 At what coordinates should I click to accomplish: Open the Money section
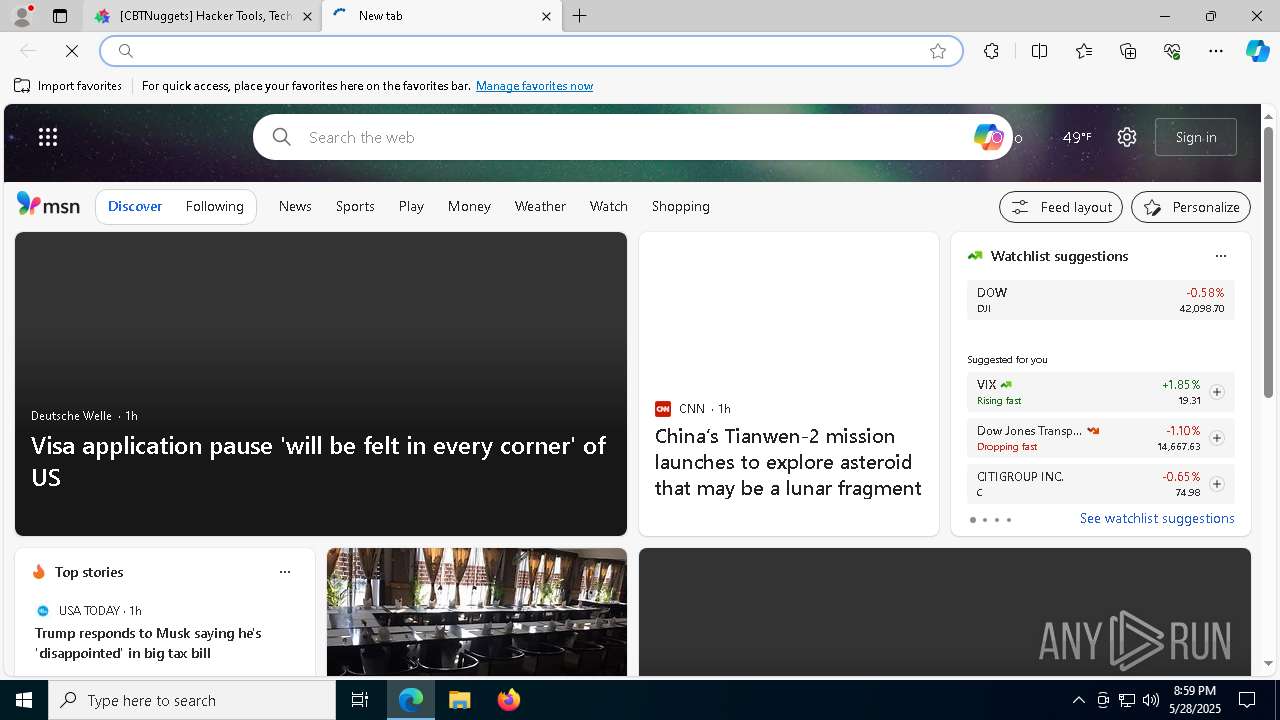(469, 206)
